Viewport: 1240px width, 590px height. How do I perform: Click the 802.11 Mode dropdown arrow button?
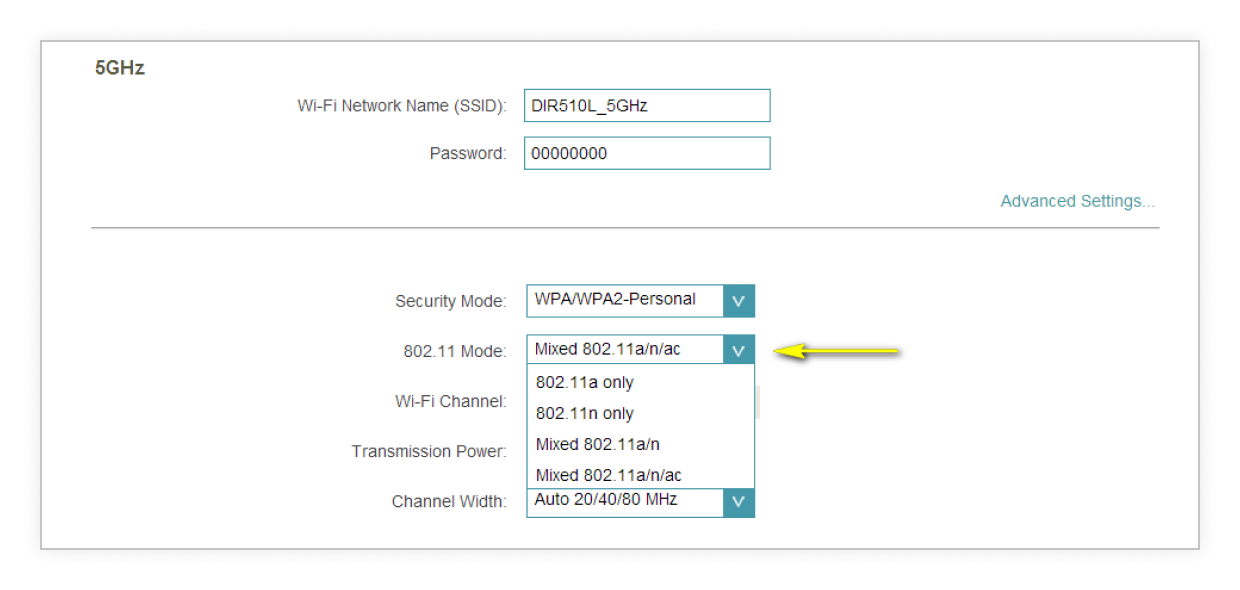pos(738,350)
